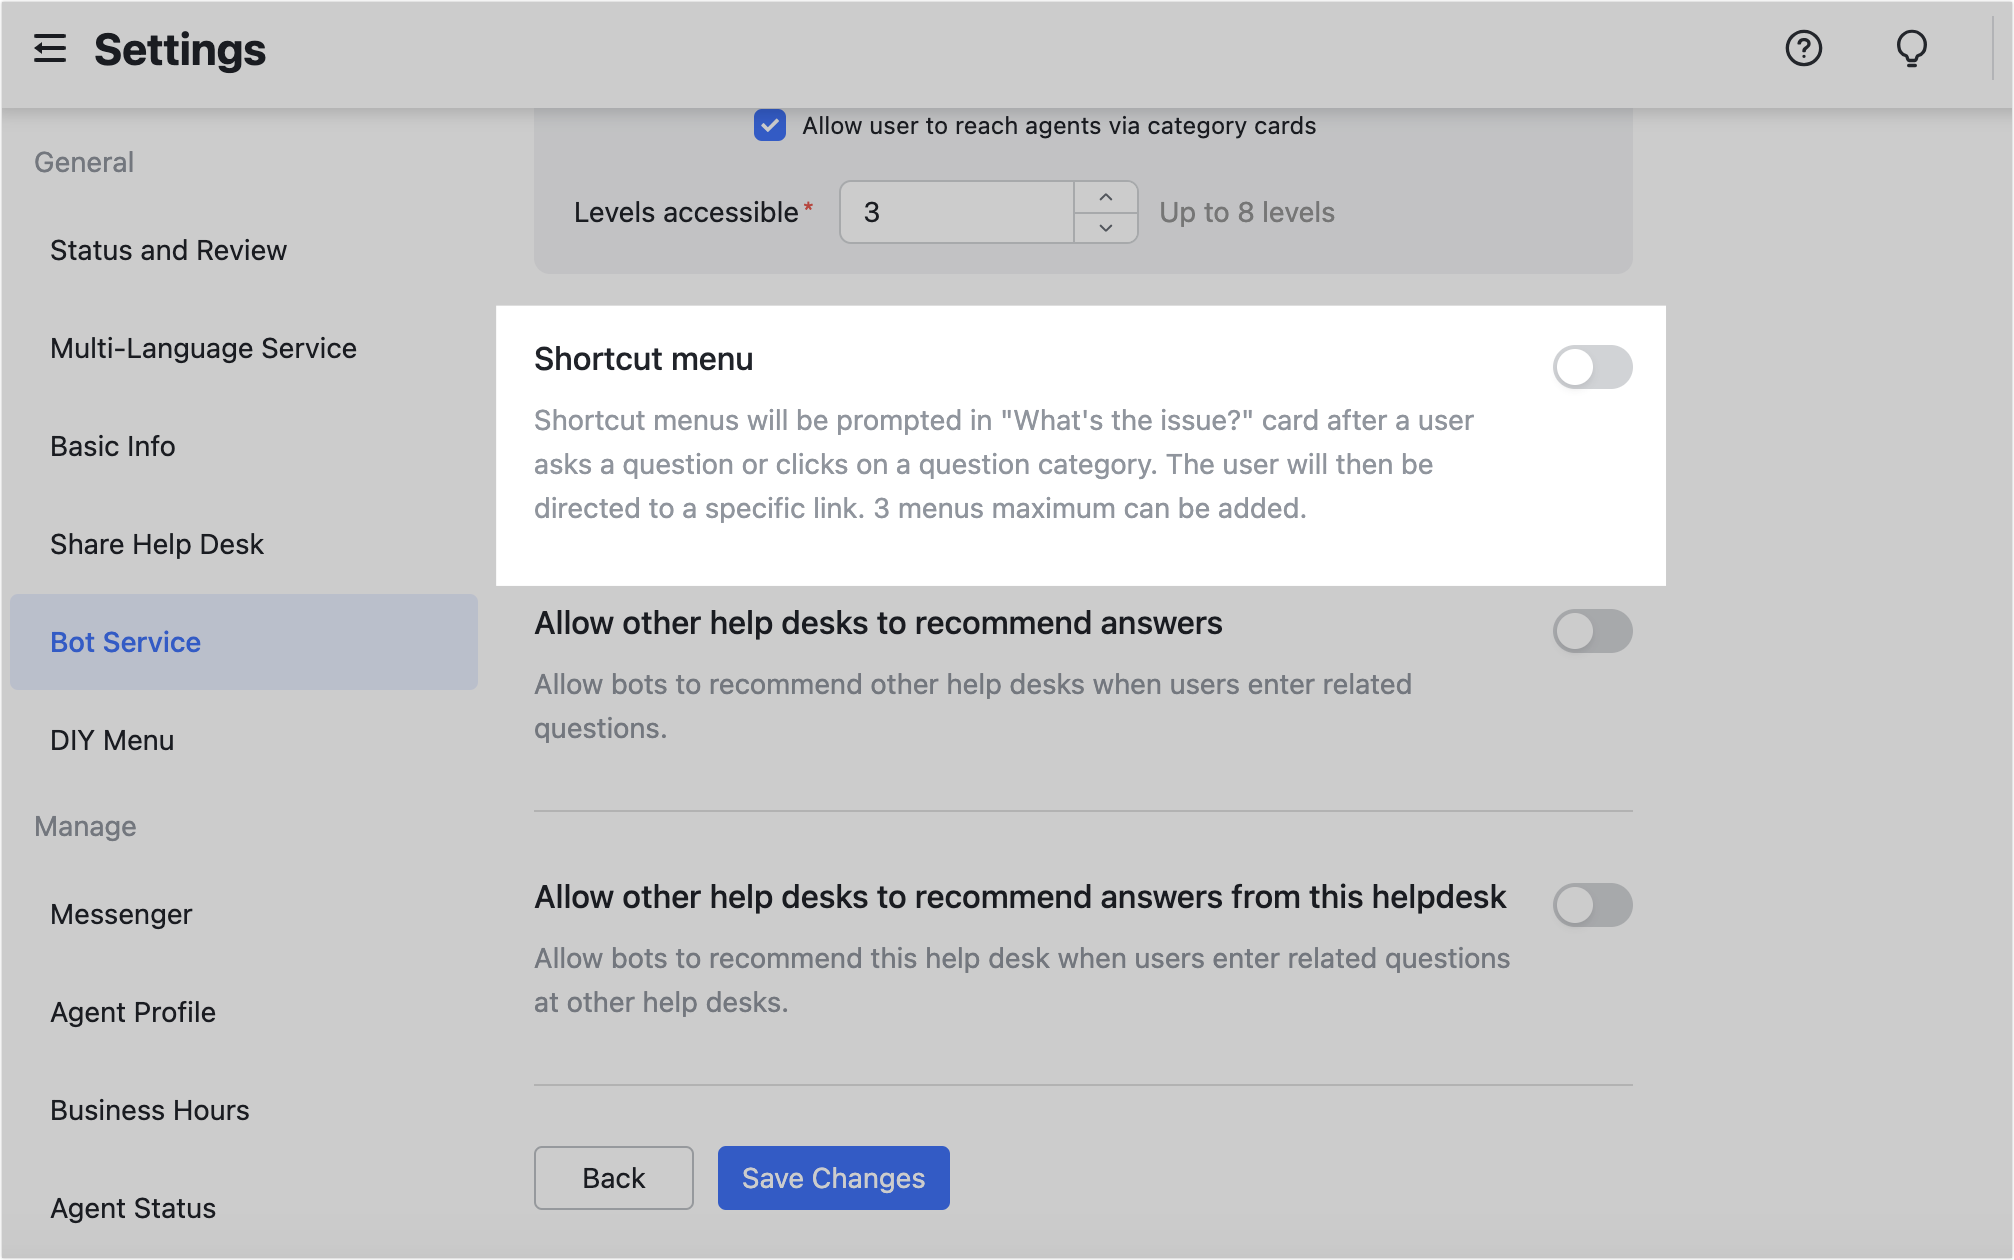The image size is (2014, 1260).
Task: Enable other help desks to recommend answers
Action: (1592, 631)
